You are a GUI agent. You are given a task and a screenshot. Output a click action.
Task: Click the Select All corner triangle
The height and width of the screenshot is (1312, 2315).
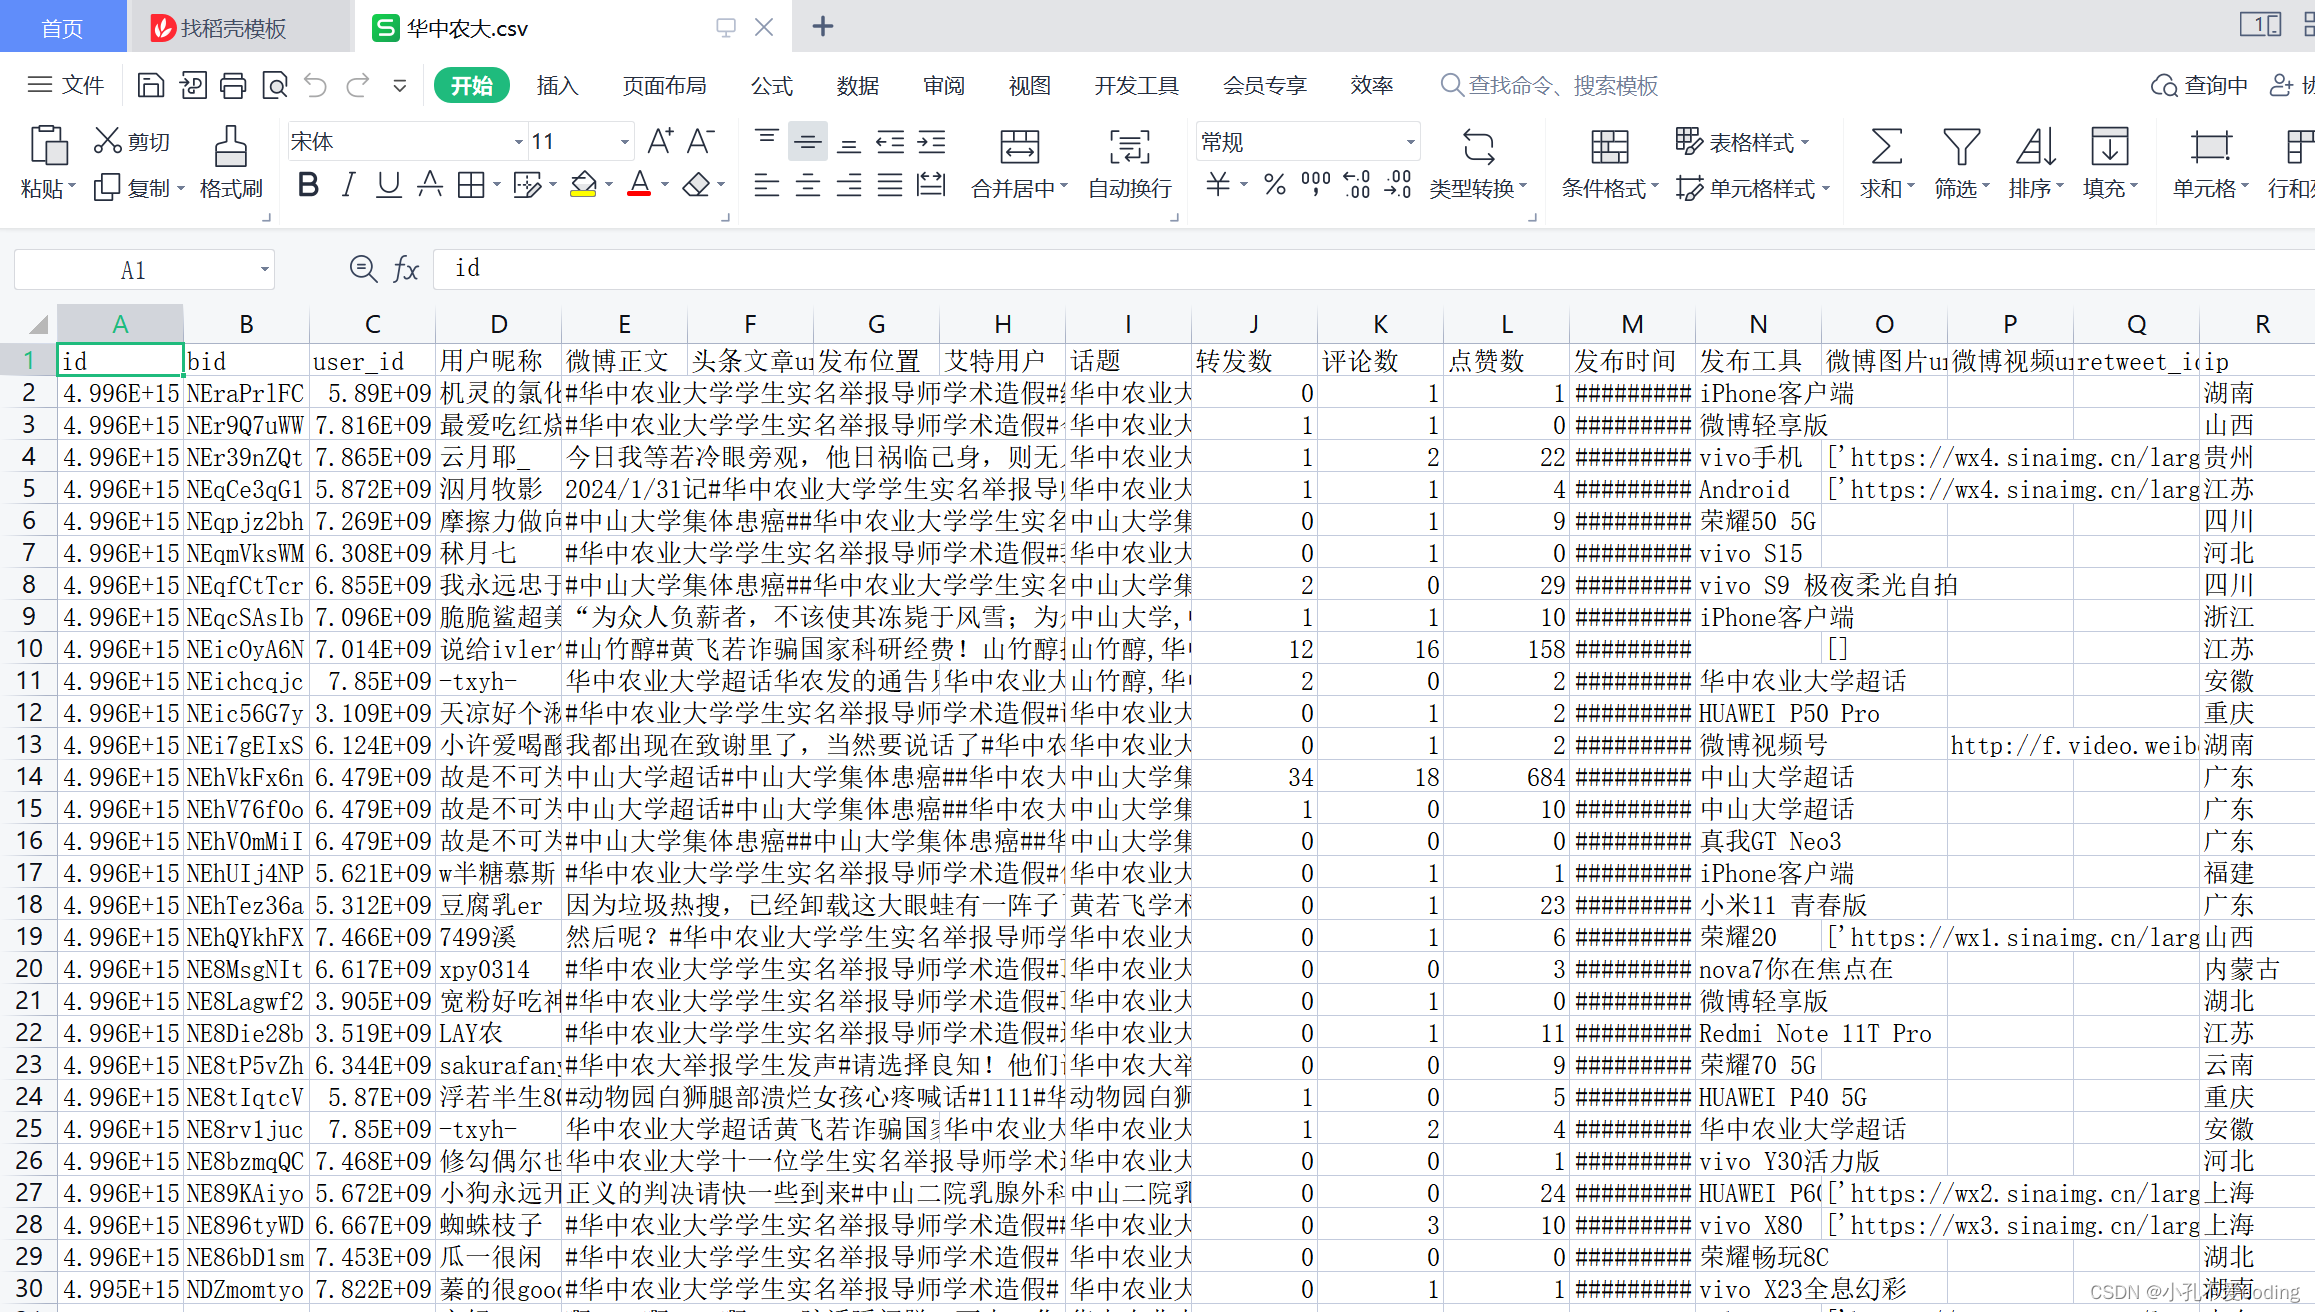click(38, 324)
